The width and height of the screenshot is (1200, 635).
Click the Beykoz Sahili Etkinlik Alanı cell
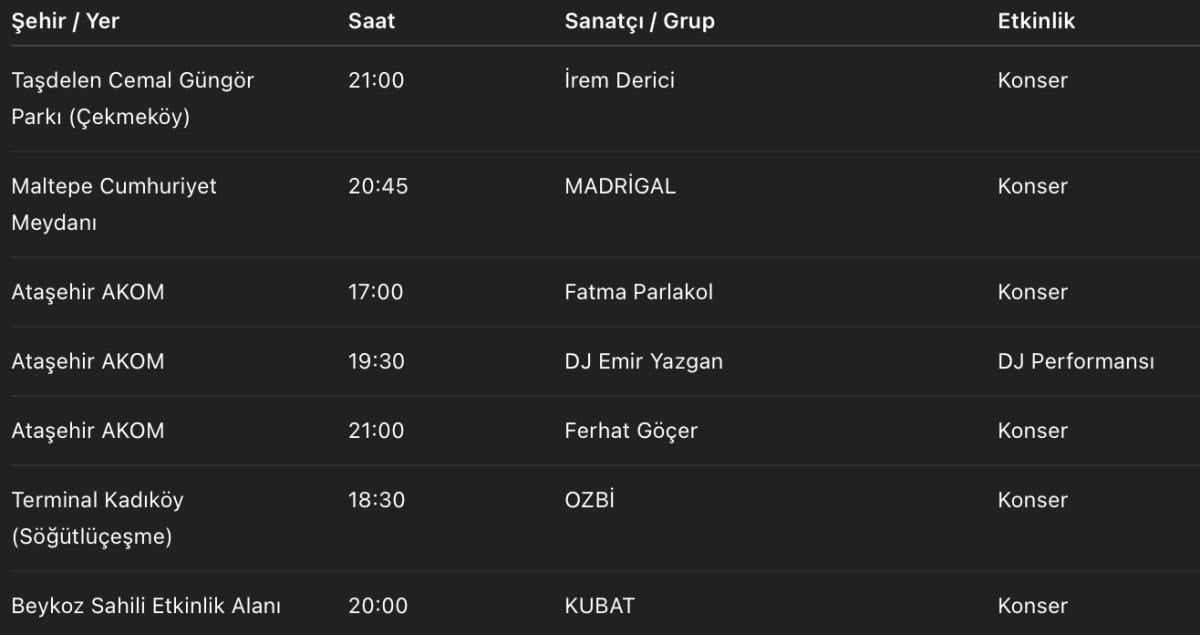146,606
